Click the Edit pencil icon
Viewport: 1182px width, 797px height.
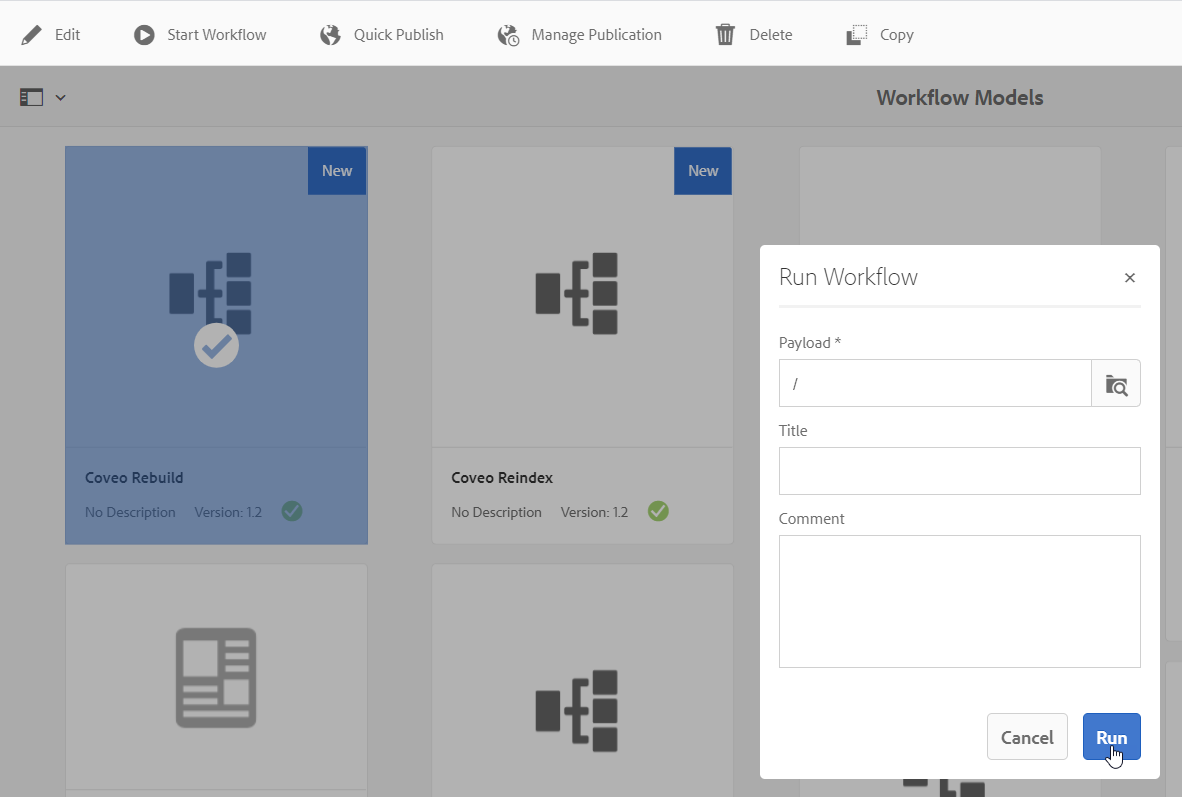[x=32, y=35]
